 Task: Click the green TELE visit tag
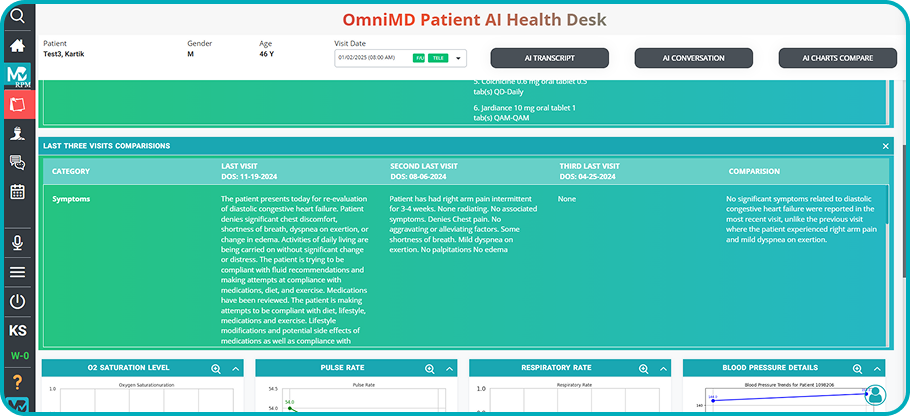(438, 58)
